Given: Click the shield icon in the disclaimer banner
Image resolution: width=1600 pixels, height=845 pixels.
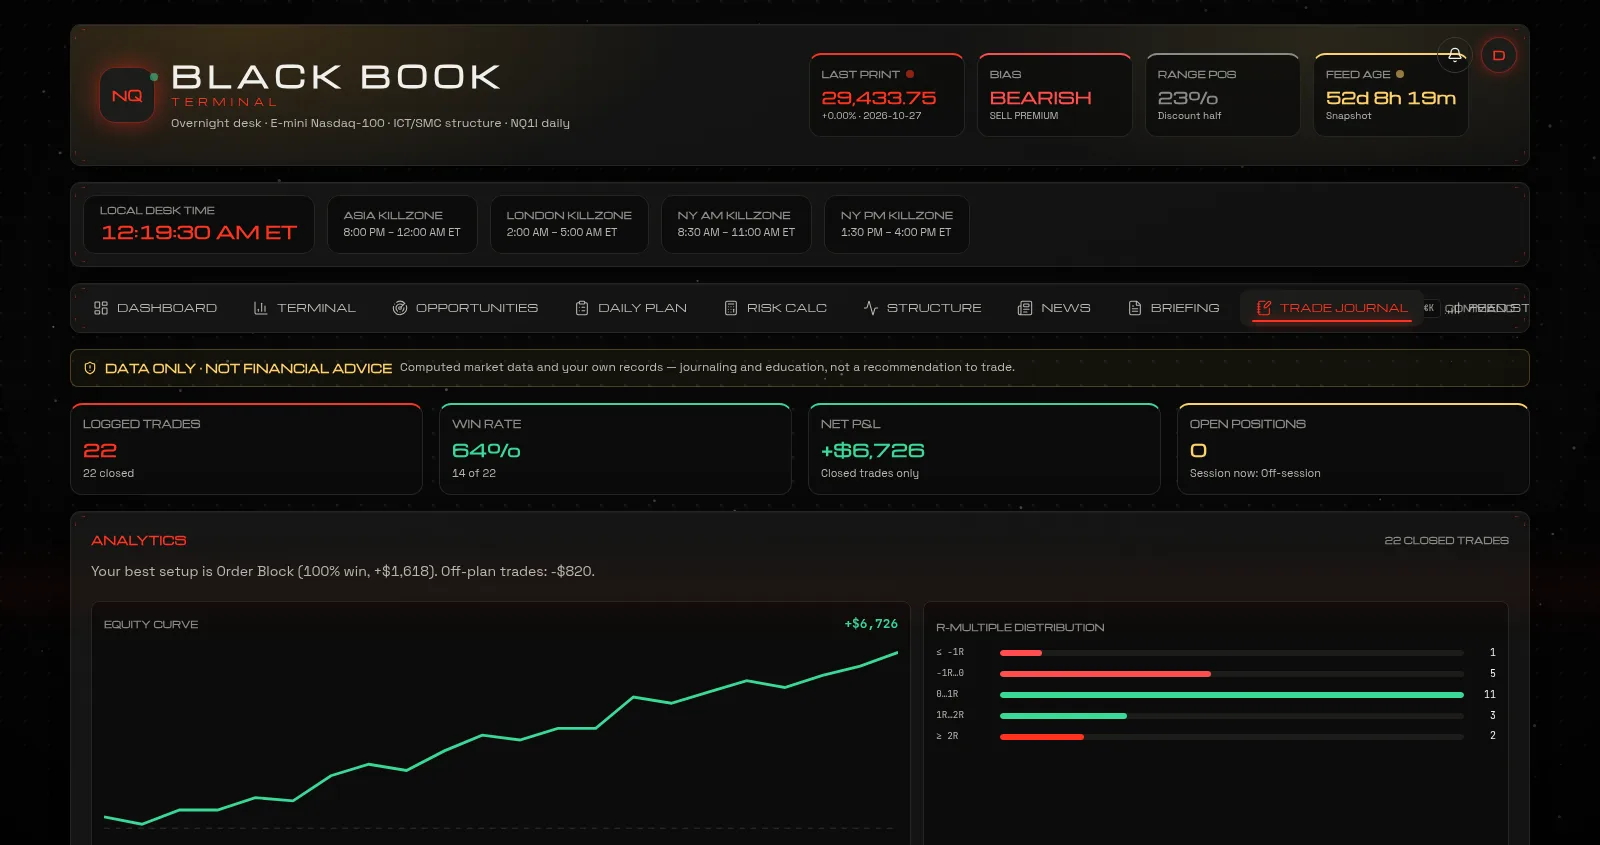Looking at the screenshot, I should coord(90,368).
